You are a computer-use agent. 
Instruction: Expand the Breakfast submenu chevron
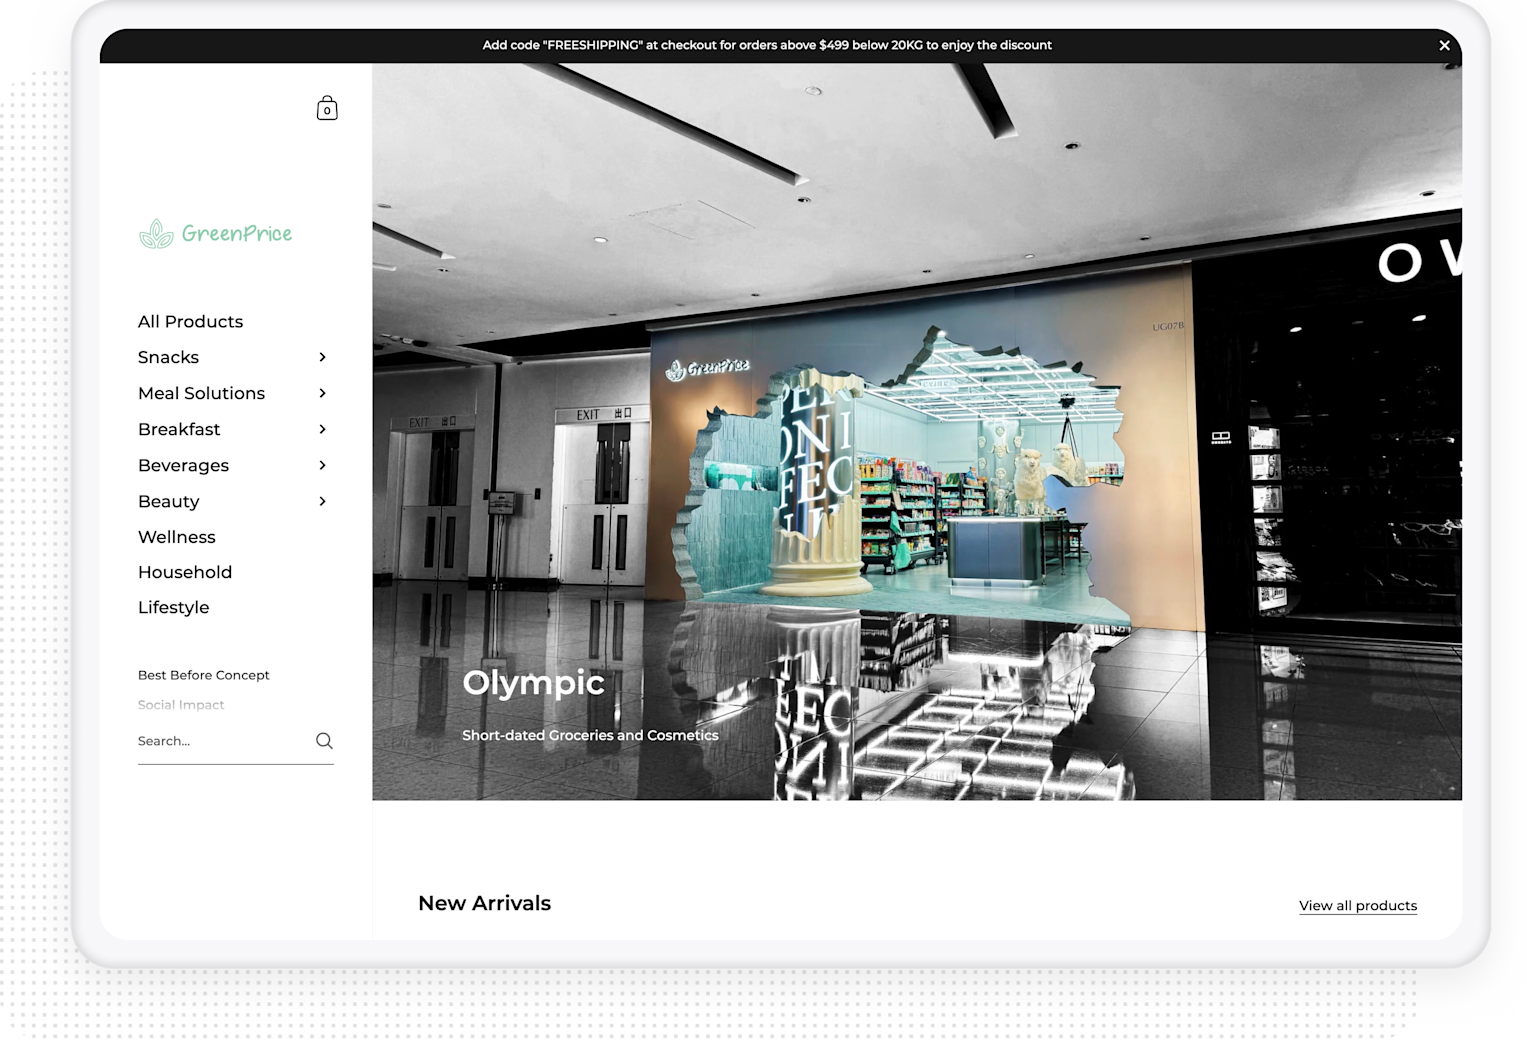click(x=322, y=429)
